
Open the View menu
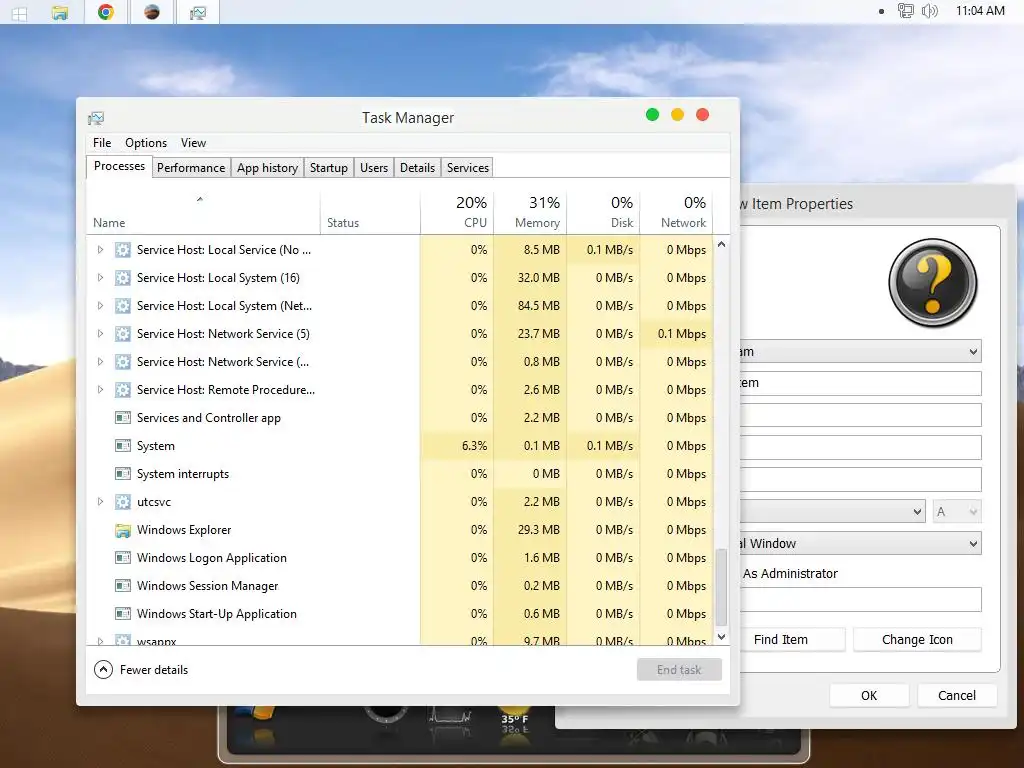(x=193, y=143)
